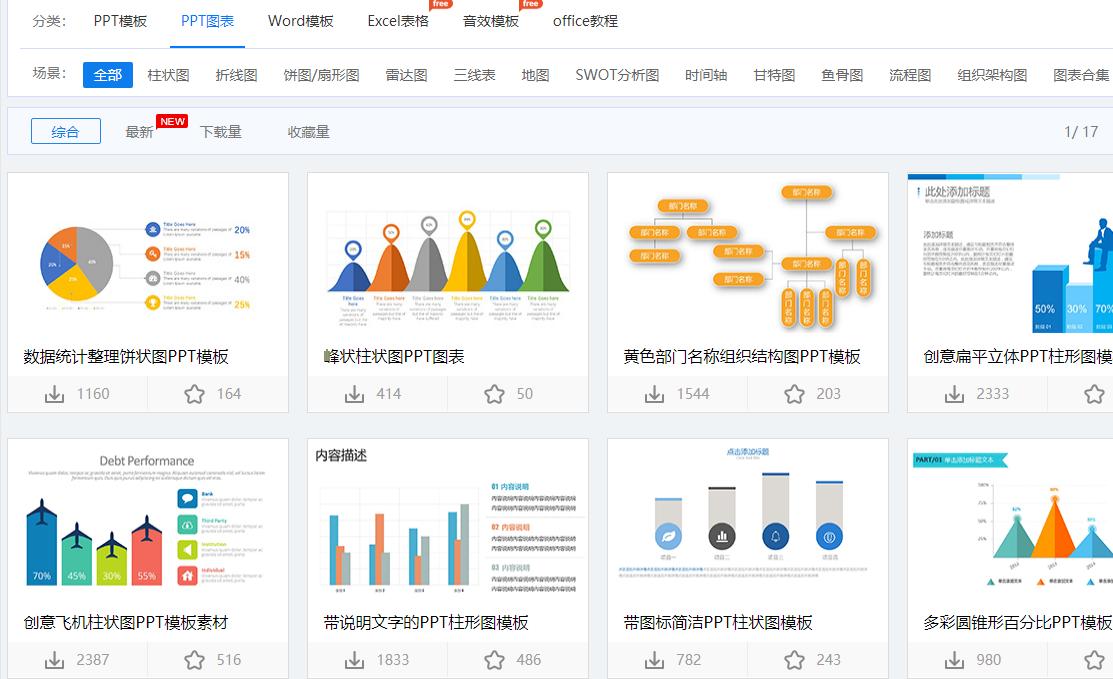1113x679 pixels.
Task: Enable the 柱状图 filter
Action: (x=168, y=74)
